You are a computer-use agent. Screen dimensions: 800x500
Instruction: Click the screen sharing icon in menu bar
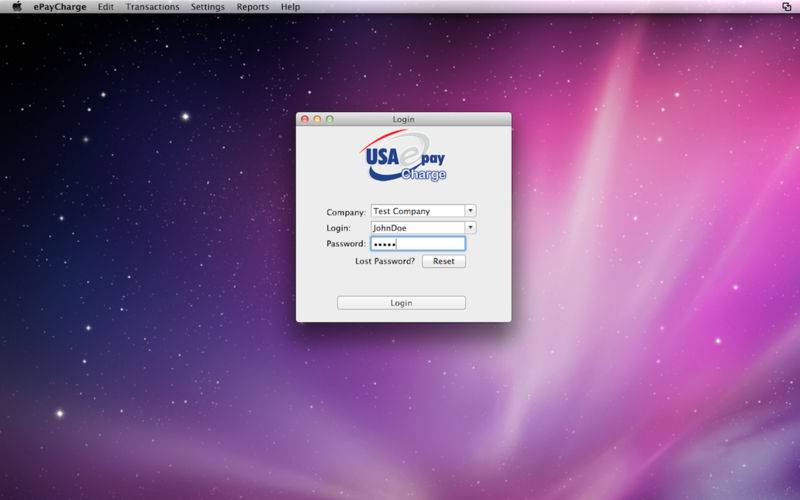point(786,7)
